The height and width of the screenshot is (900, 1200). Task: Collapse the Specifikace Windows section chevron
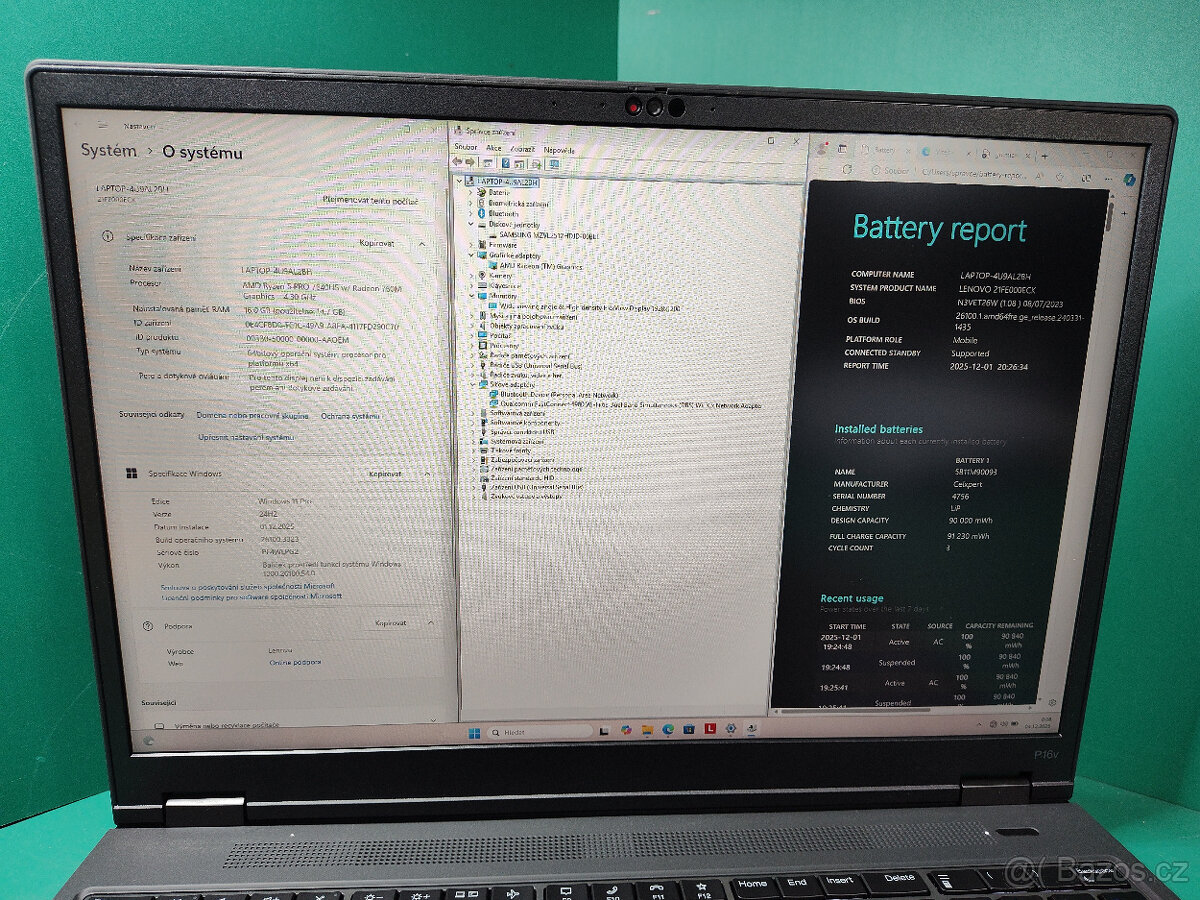(427, 474)
